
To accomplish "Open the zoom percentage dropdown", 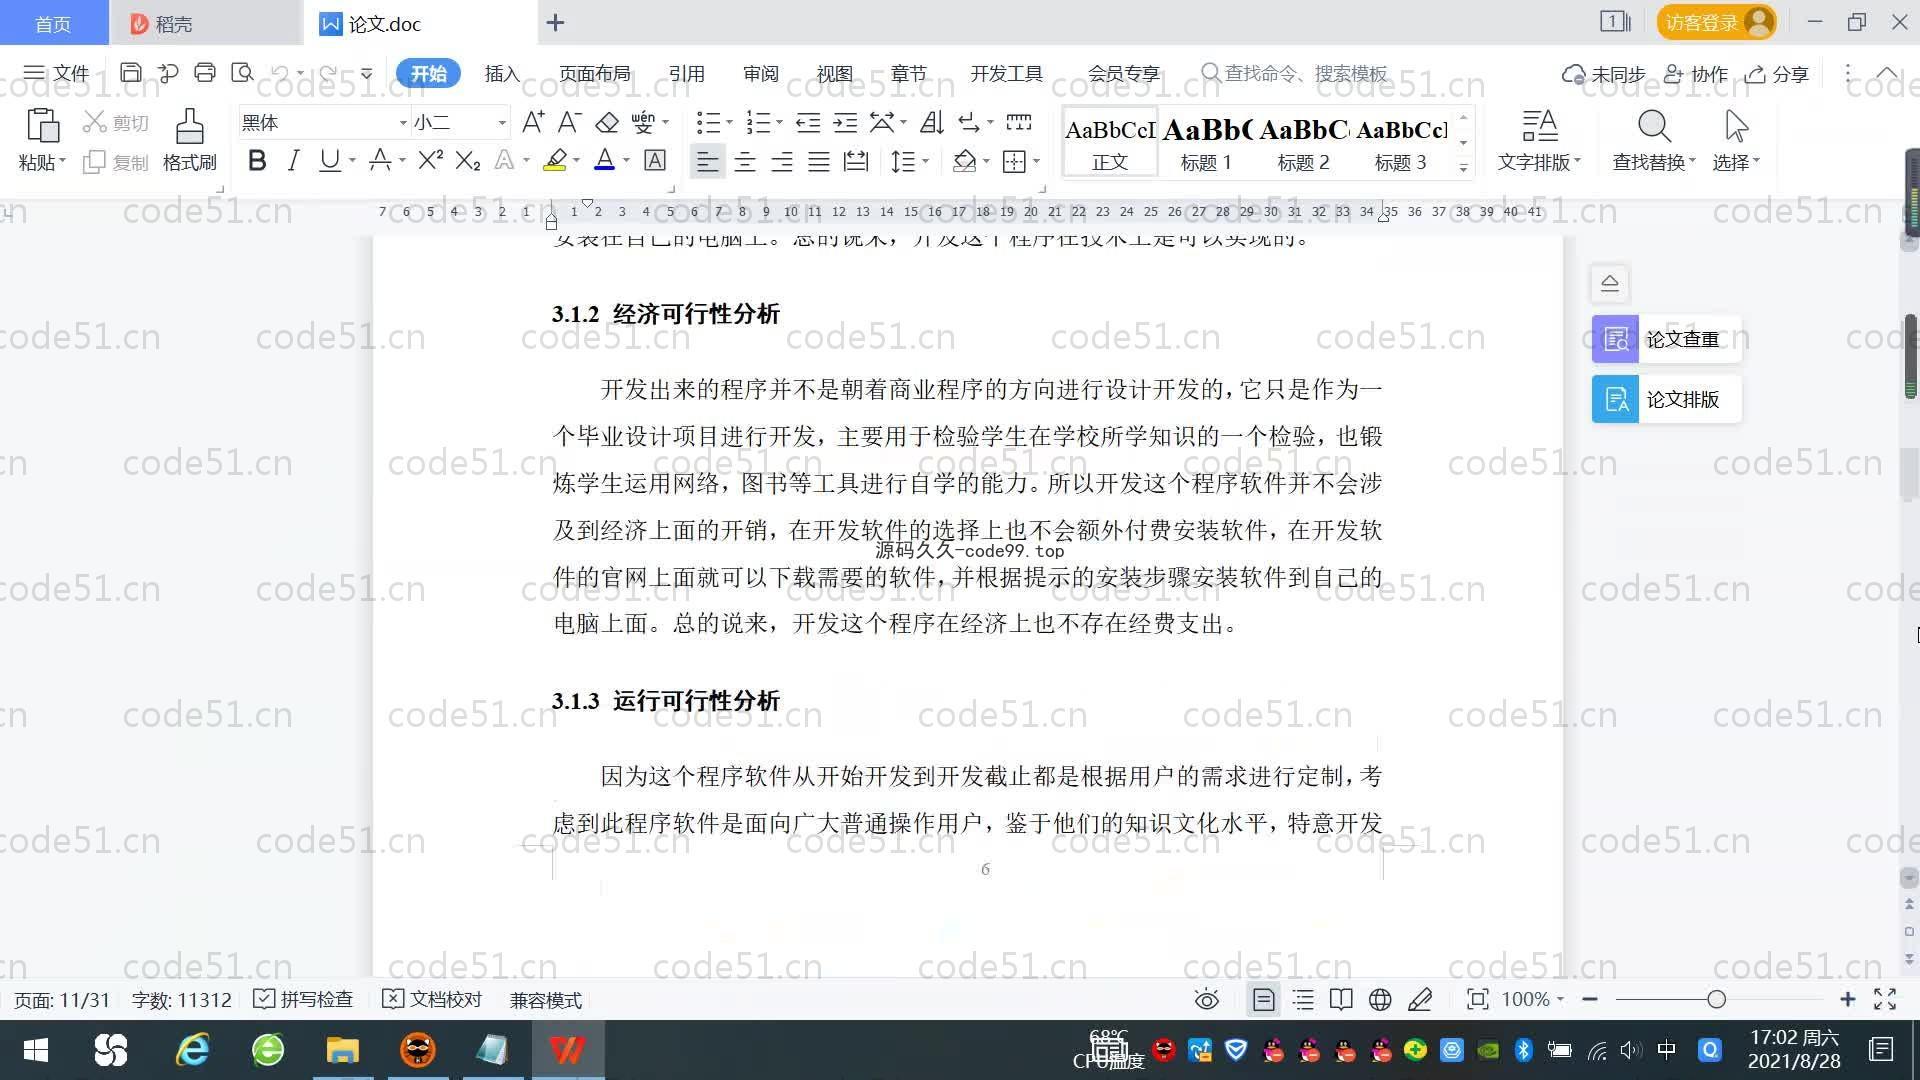I will coord(1560,1000).
